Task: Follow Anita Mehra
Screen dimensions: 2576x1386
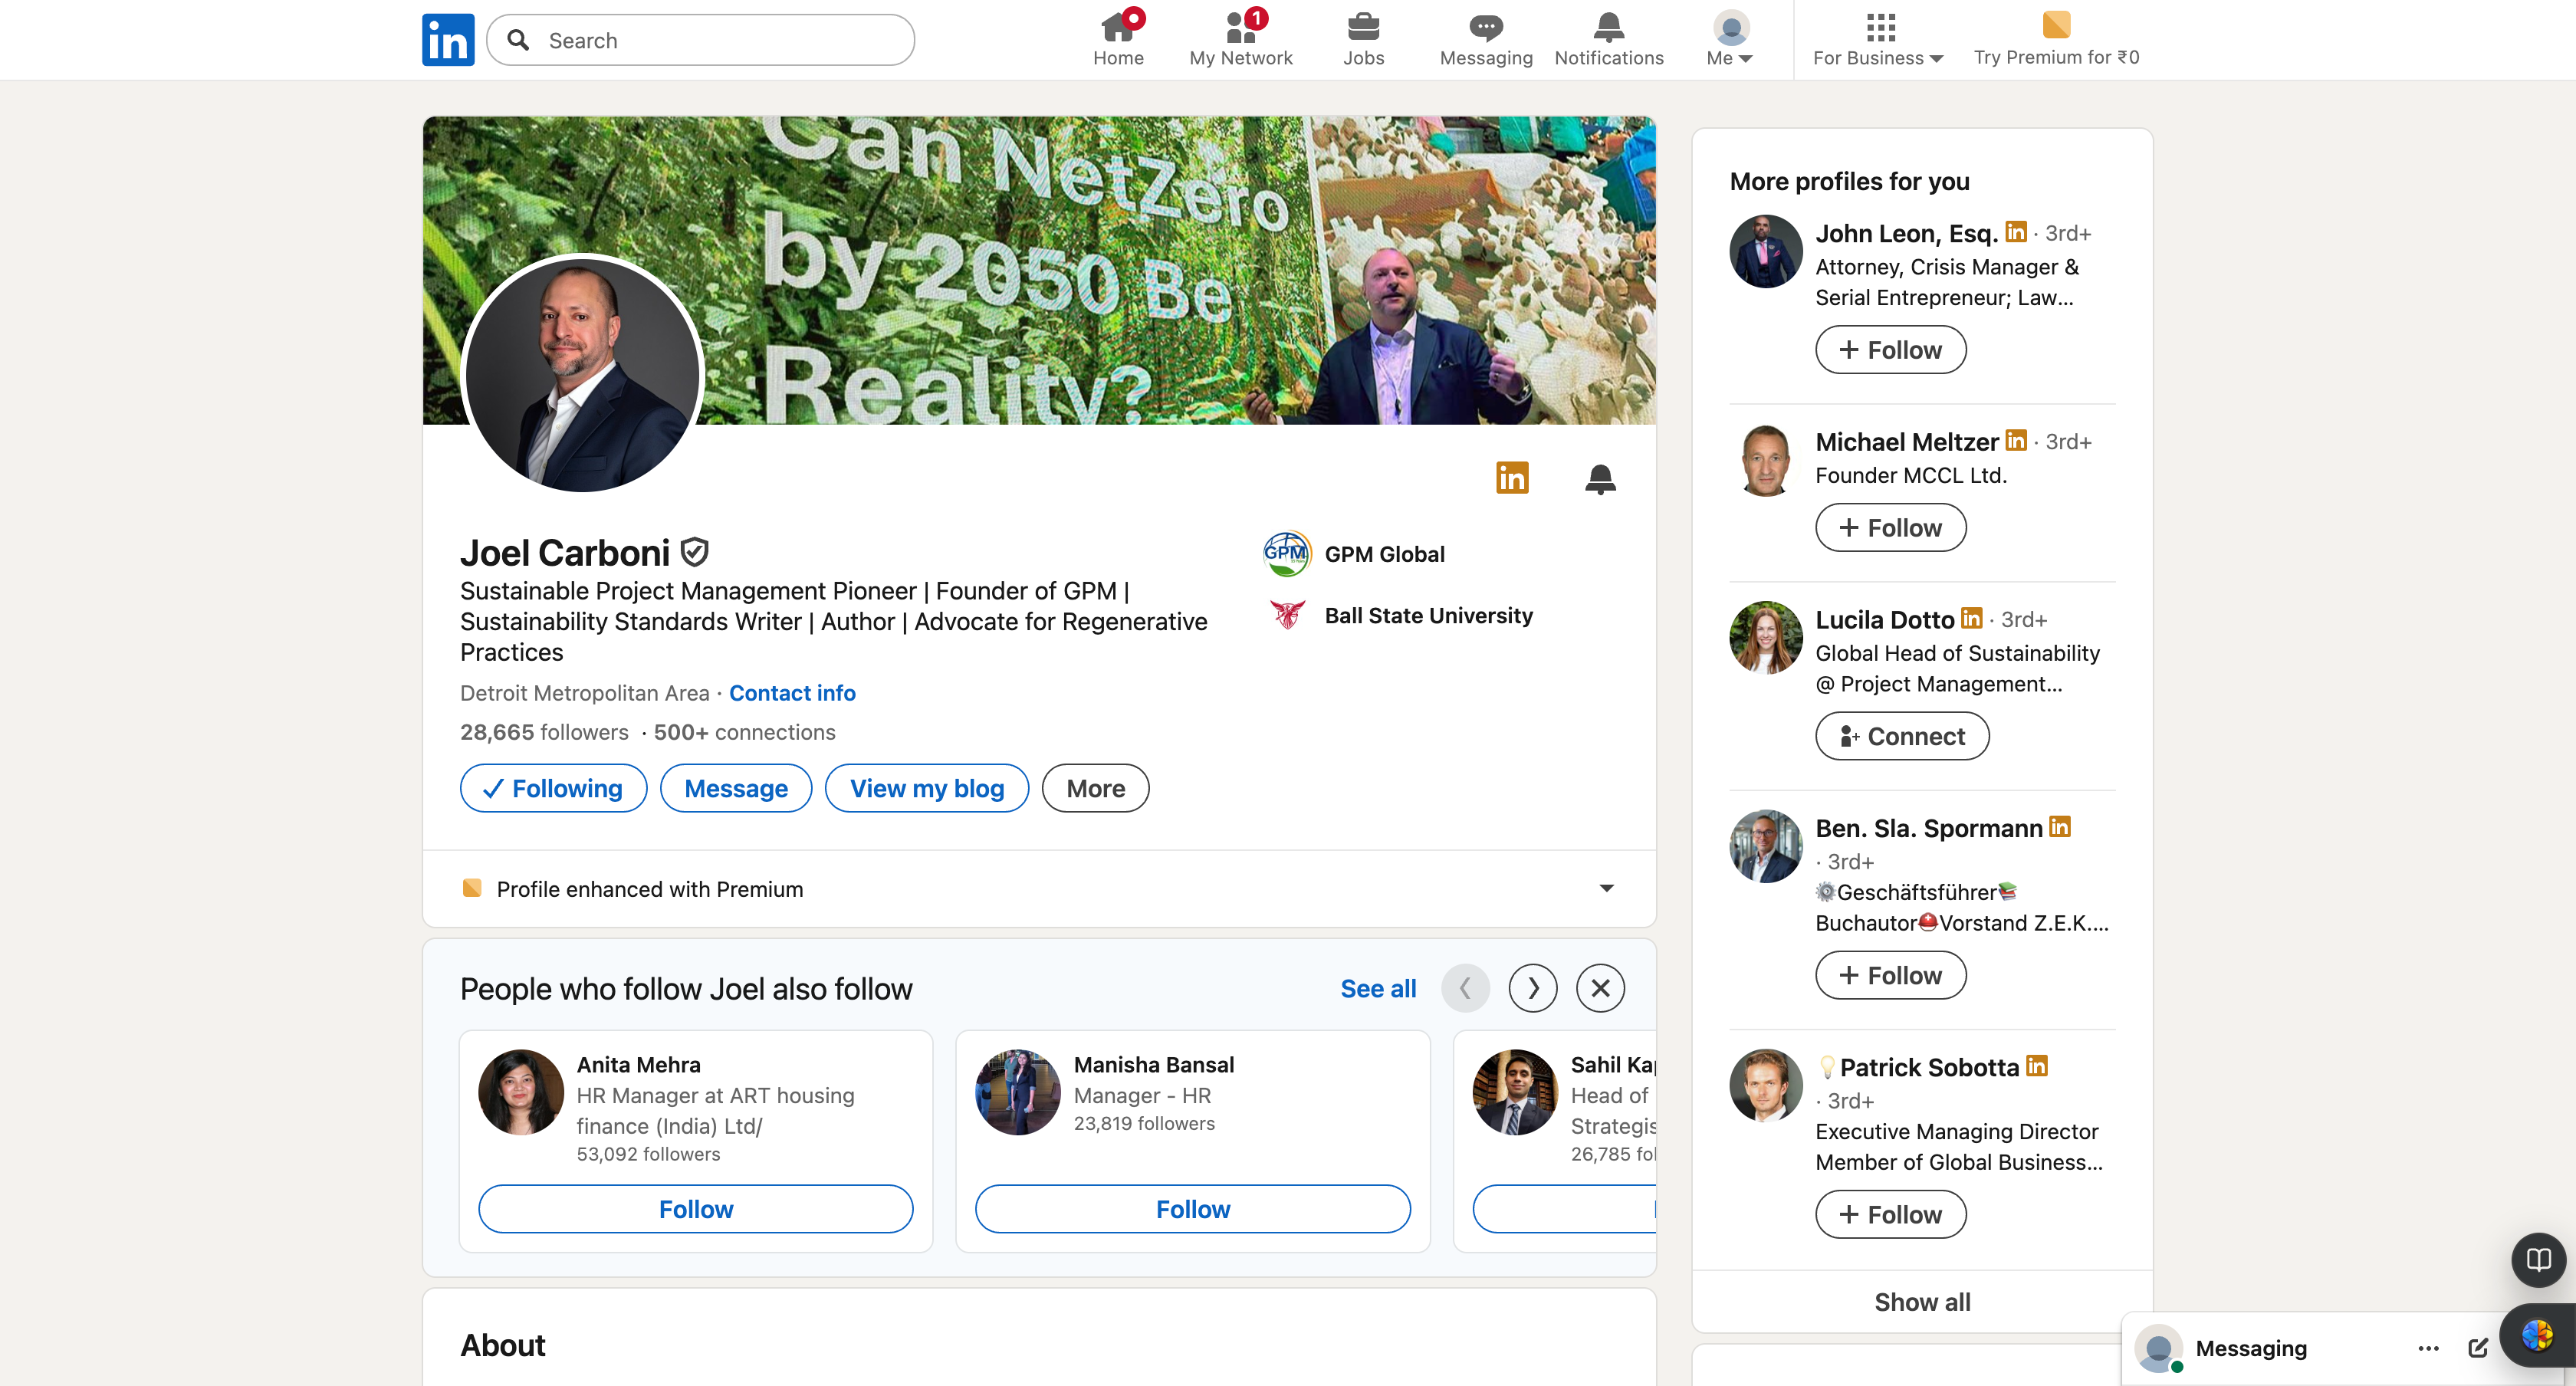Action: pos(695,1209)
